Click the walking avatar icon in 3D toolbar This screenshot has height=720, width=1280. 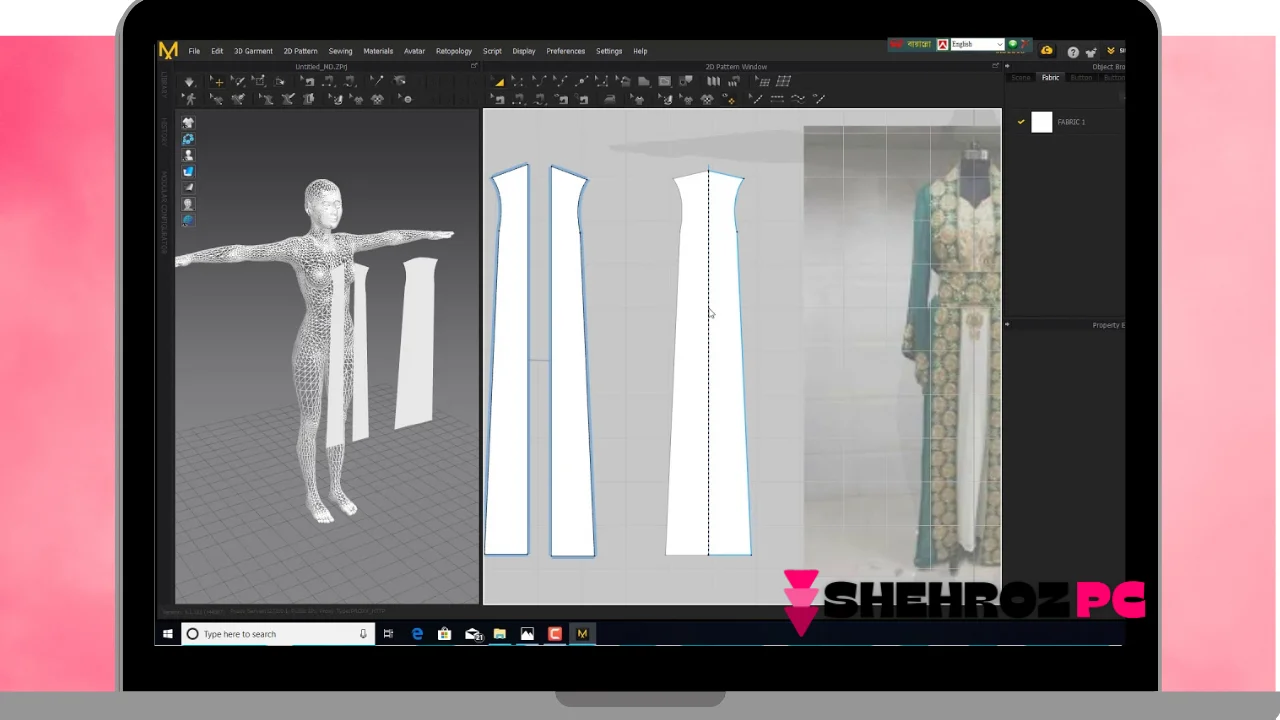pyautogui.click(x=189, y=99)
